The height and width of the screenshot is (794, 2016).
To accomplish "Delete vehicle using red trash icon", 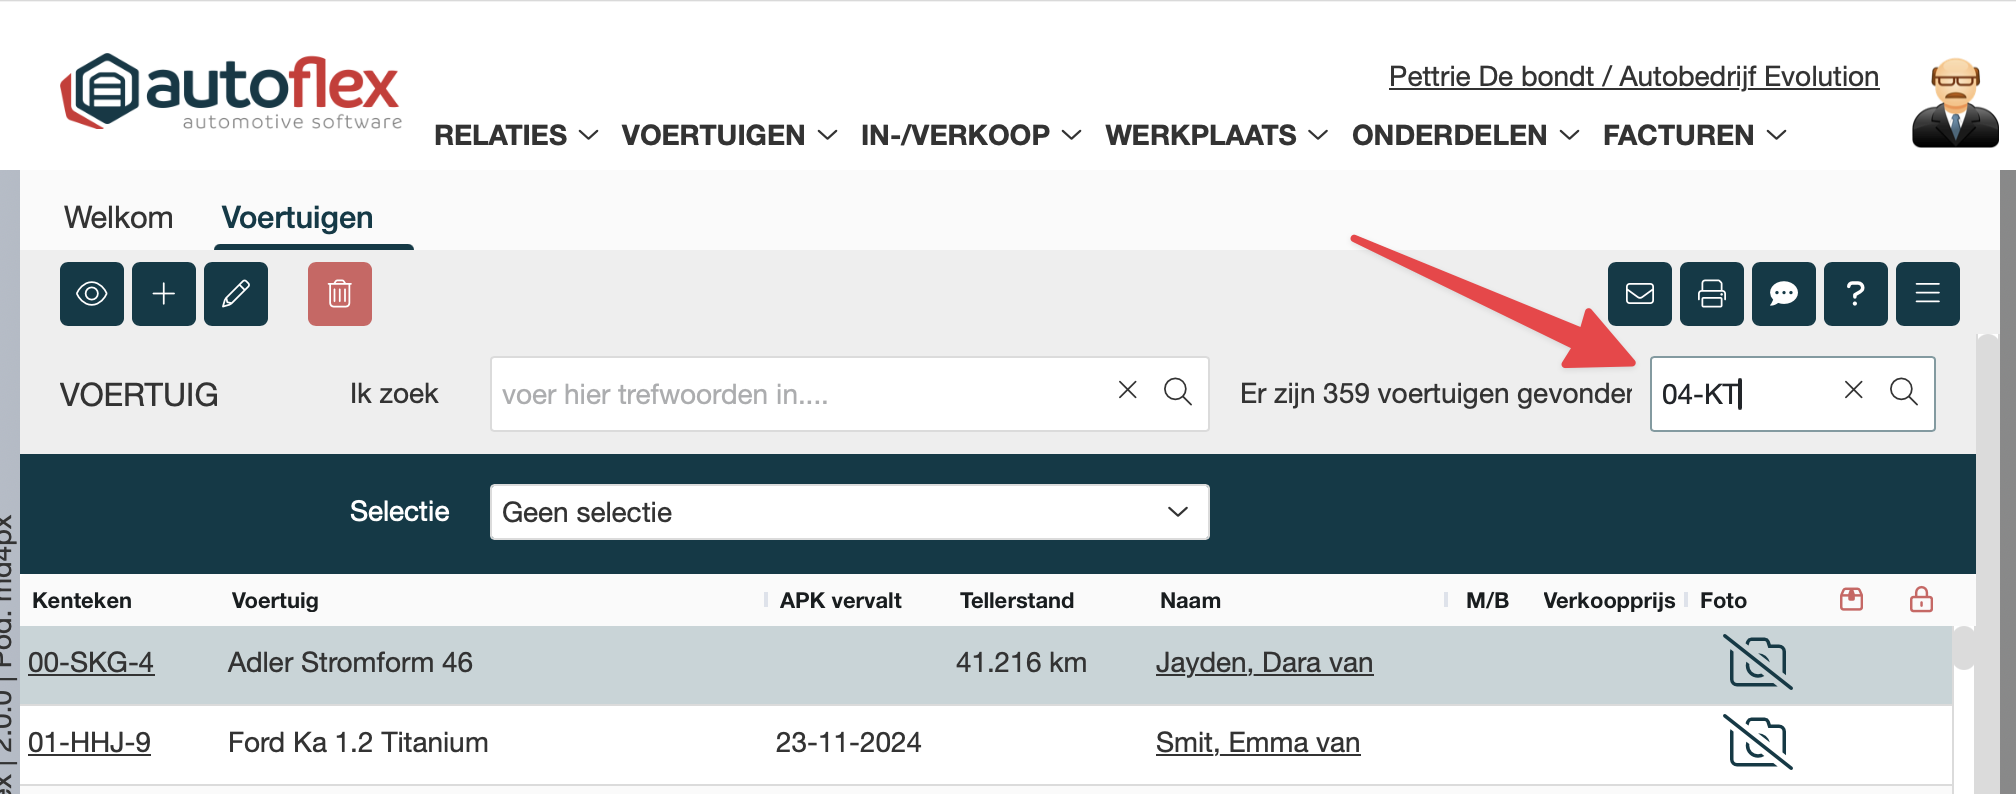I will 340,294.
